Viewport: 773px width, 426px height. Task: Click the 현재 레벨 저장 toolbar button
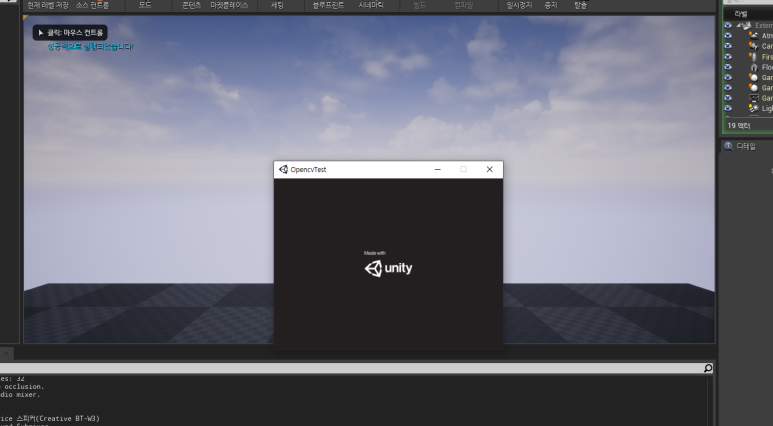coord(48,5)
